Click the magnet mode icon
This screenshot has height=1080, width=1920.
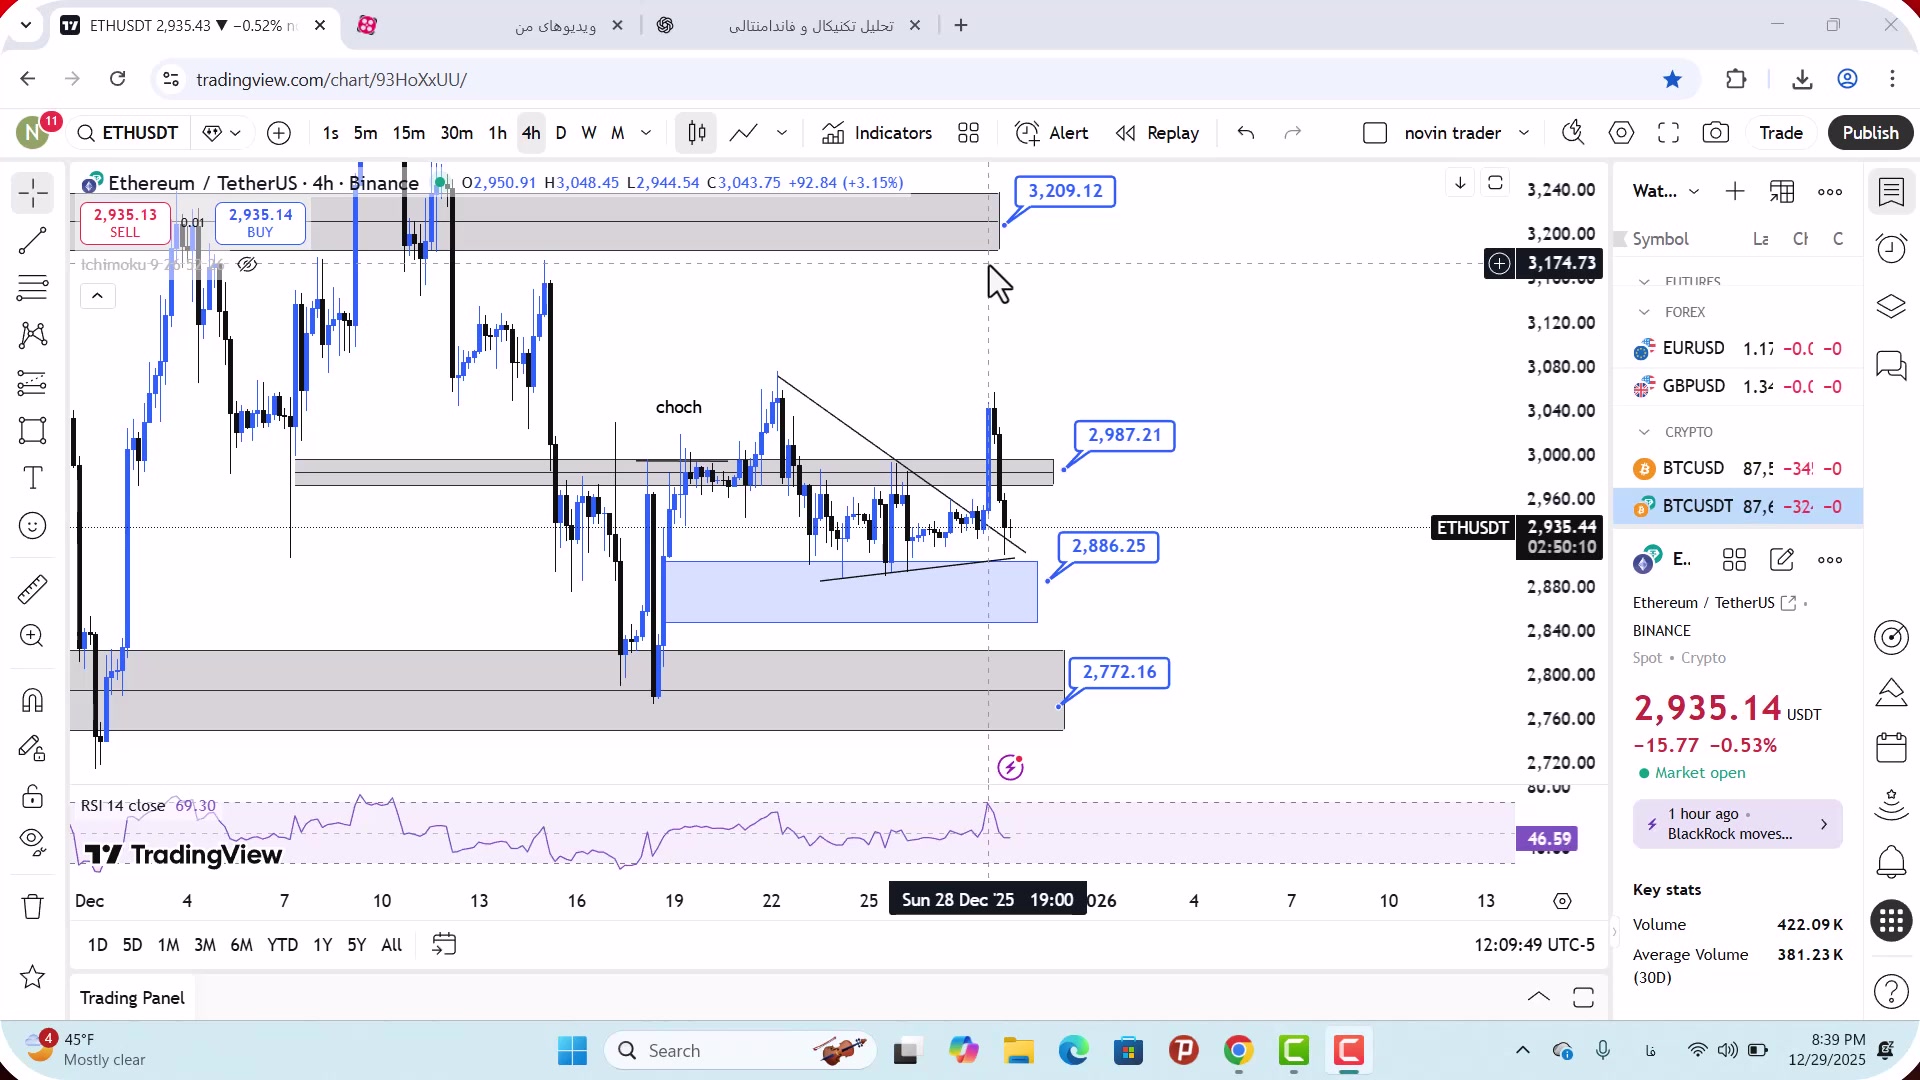coord(32,700)
